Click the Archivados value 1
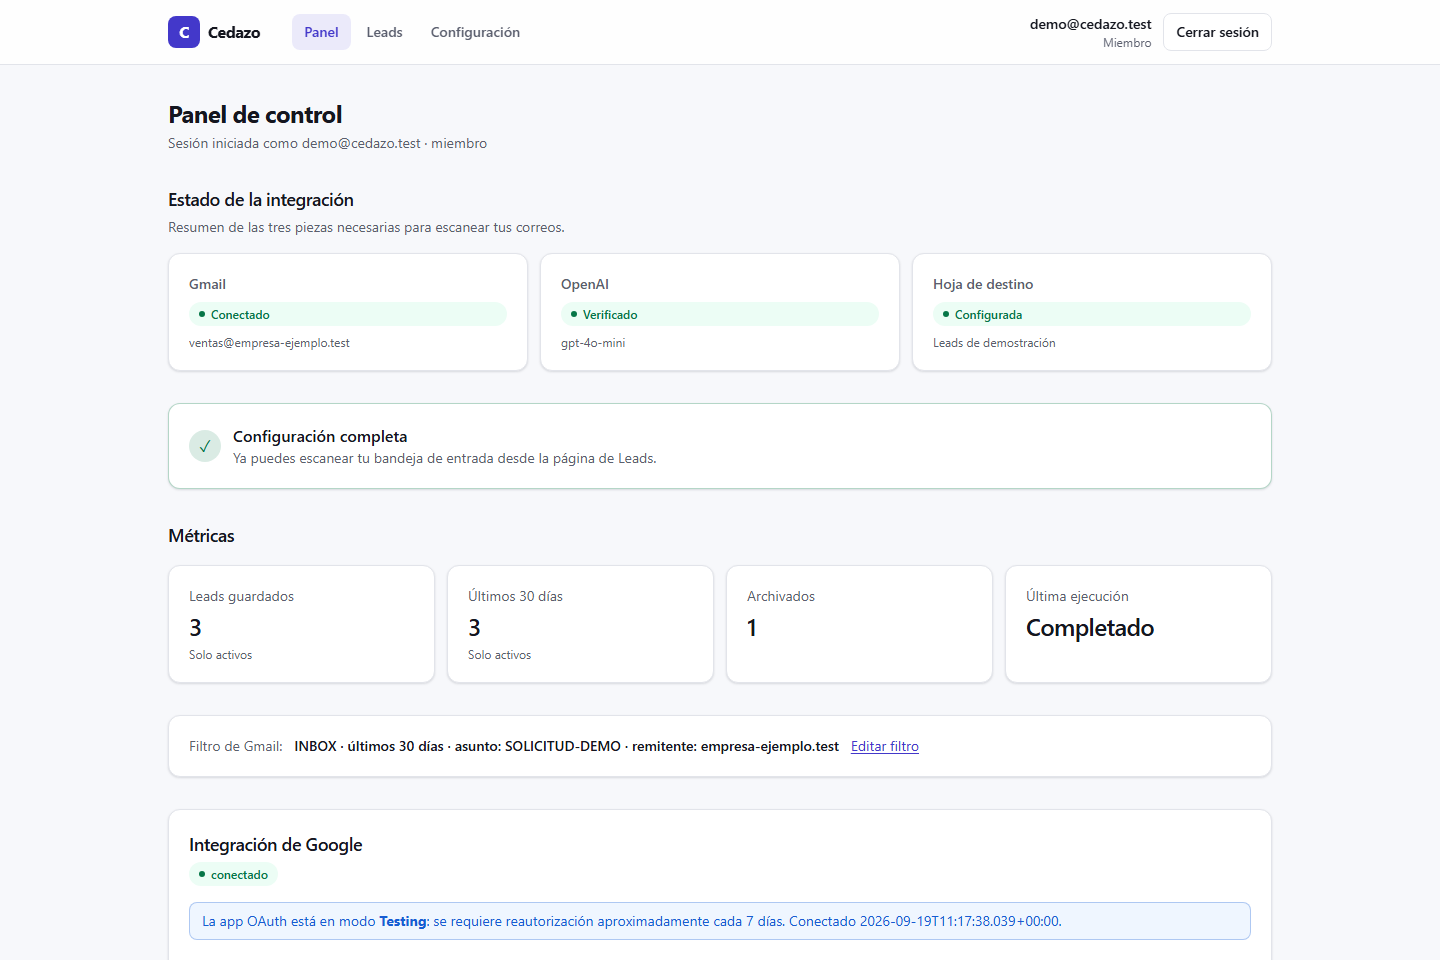The image size is (1440, 960). tap(752, 628)
